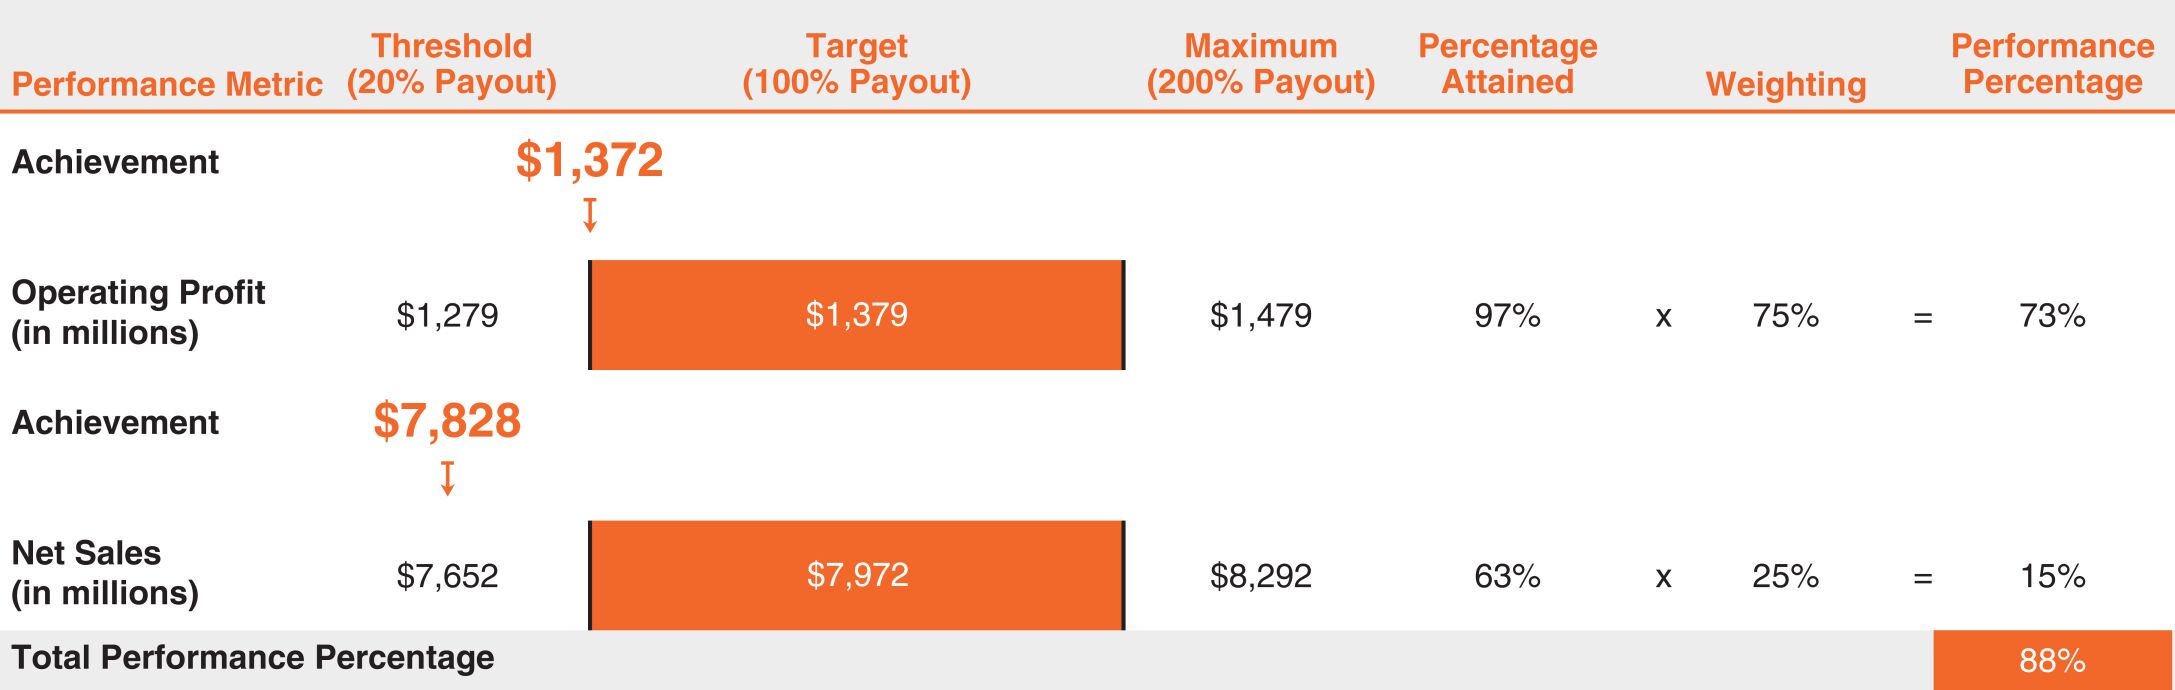The width and height of the screenshot is (2175, 690).
Task: Click the $1,279 threshold value
Action: tap(447, 316)
